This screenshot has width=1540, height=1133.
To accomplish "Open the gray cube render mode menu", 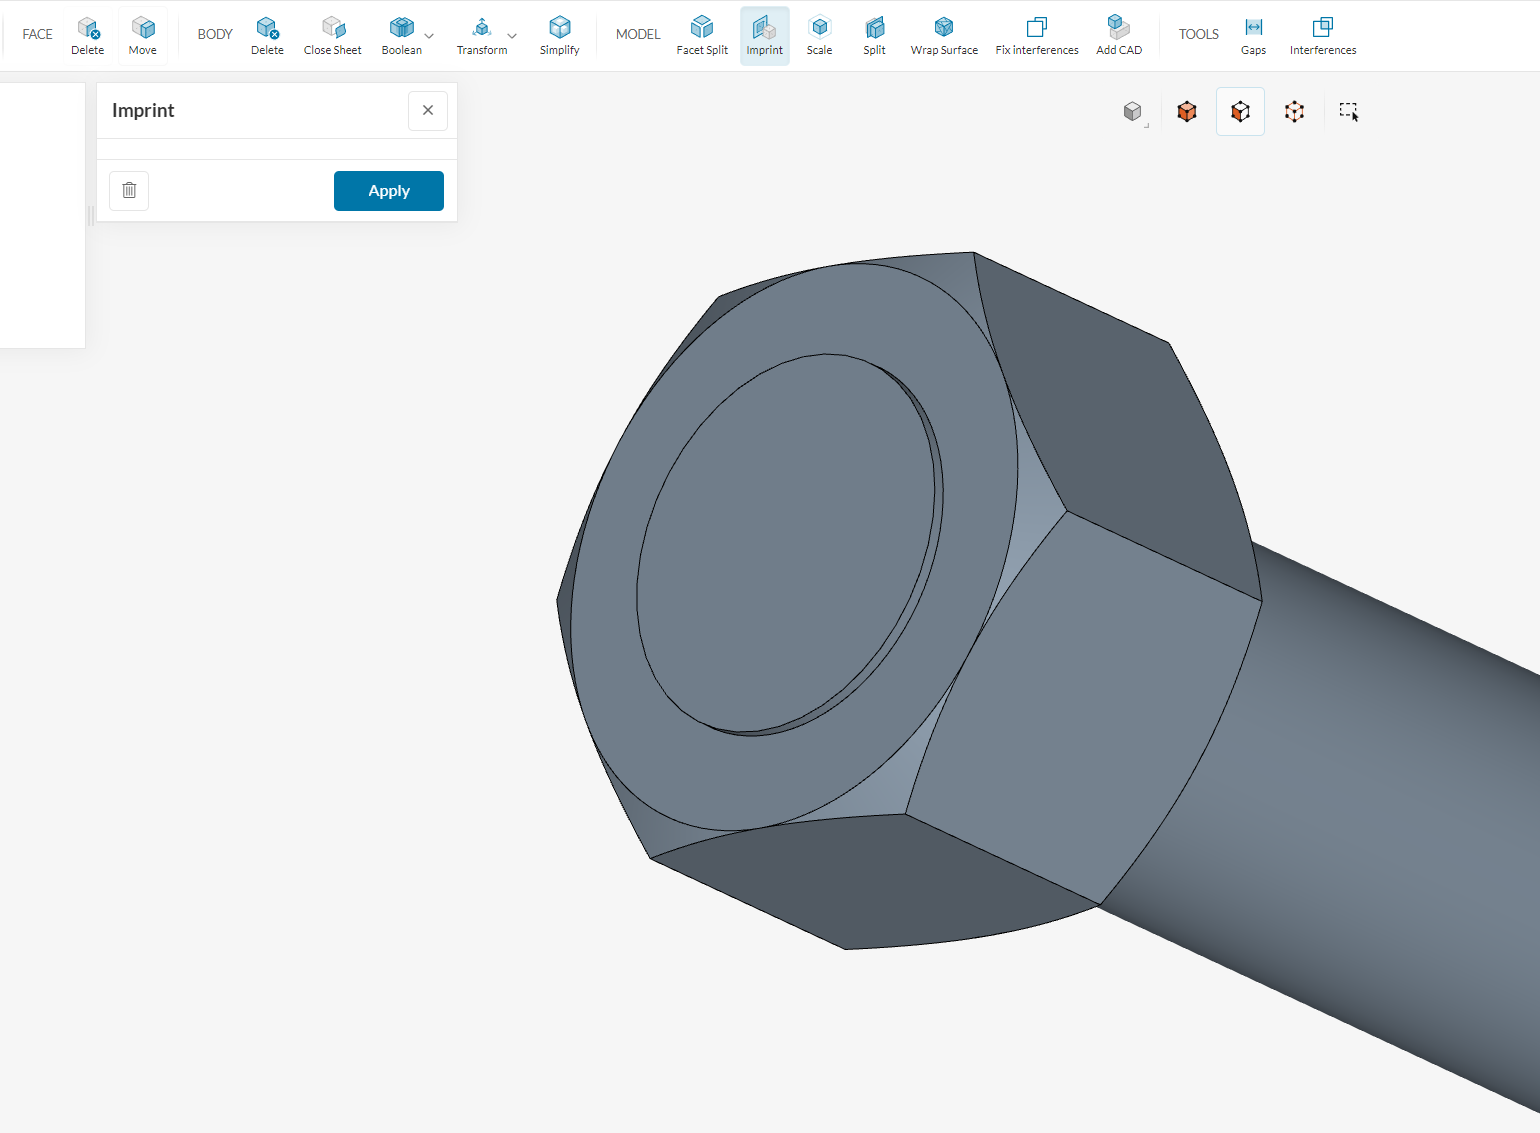I will pyautogui.click(x=1133, y=112).
